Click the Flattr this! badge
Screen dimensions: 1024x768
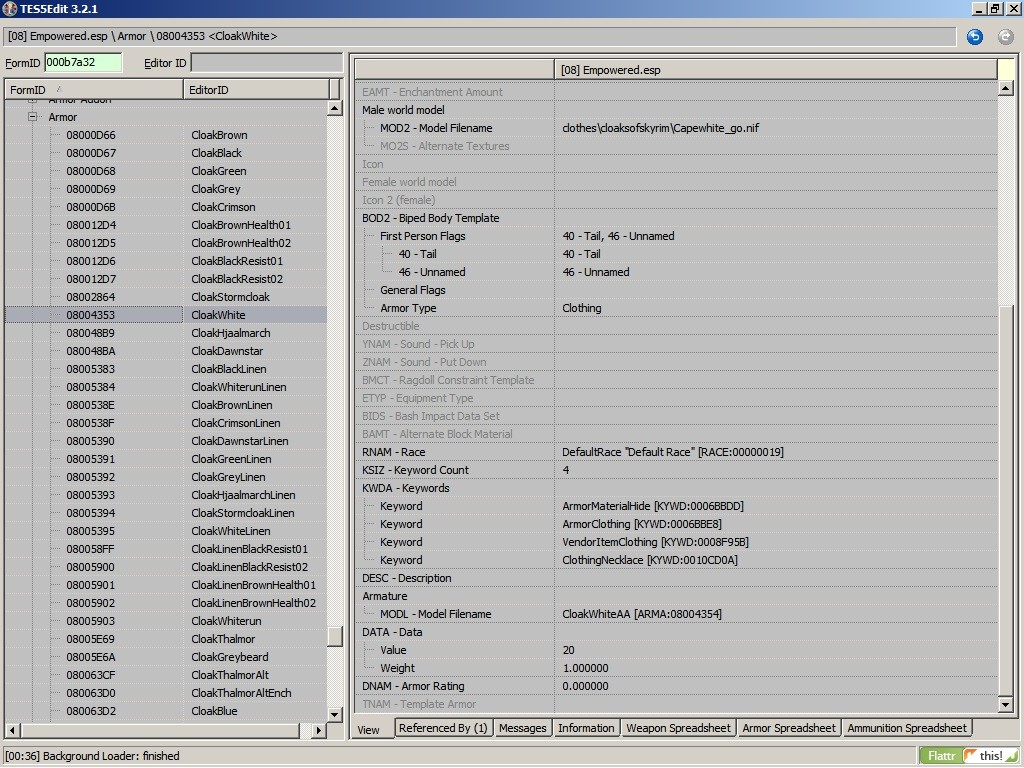click(x=965, y=756)
